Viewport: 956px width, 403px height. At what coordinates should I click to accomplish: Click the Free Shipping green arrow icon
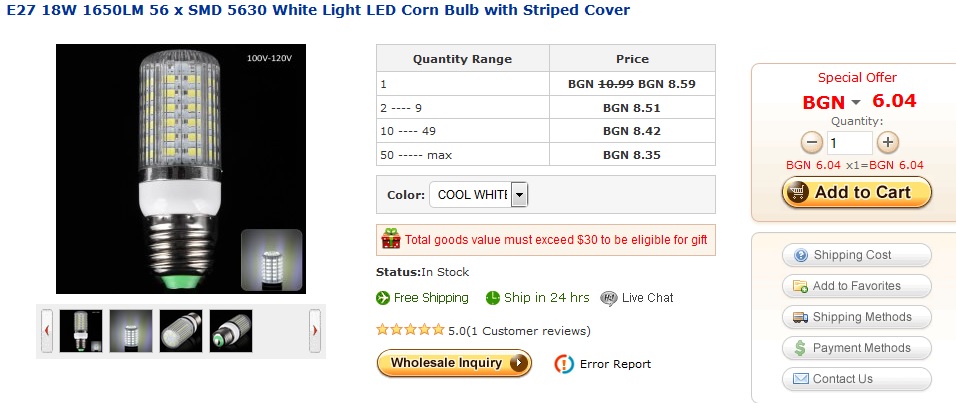click(x=382, y=298)
